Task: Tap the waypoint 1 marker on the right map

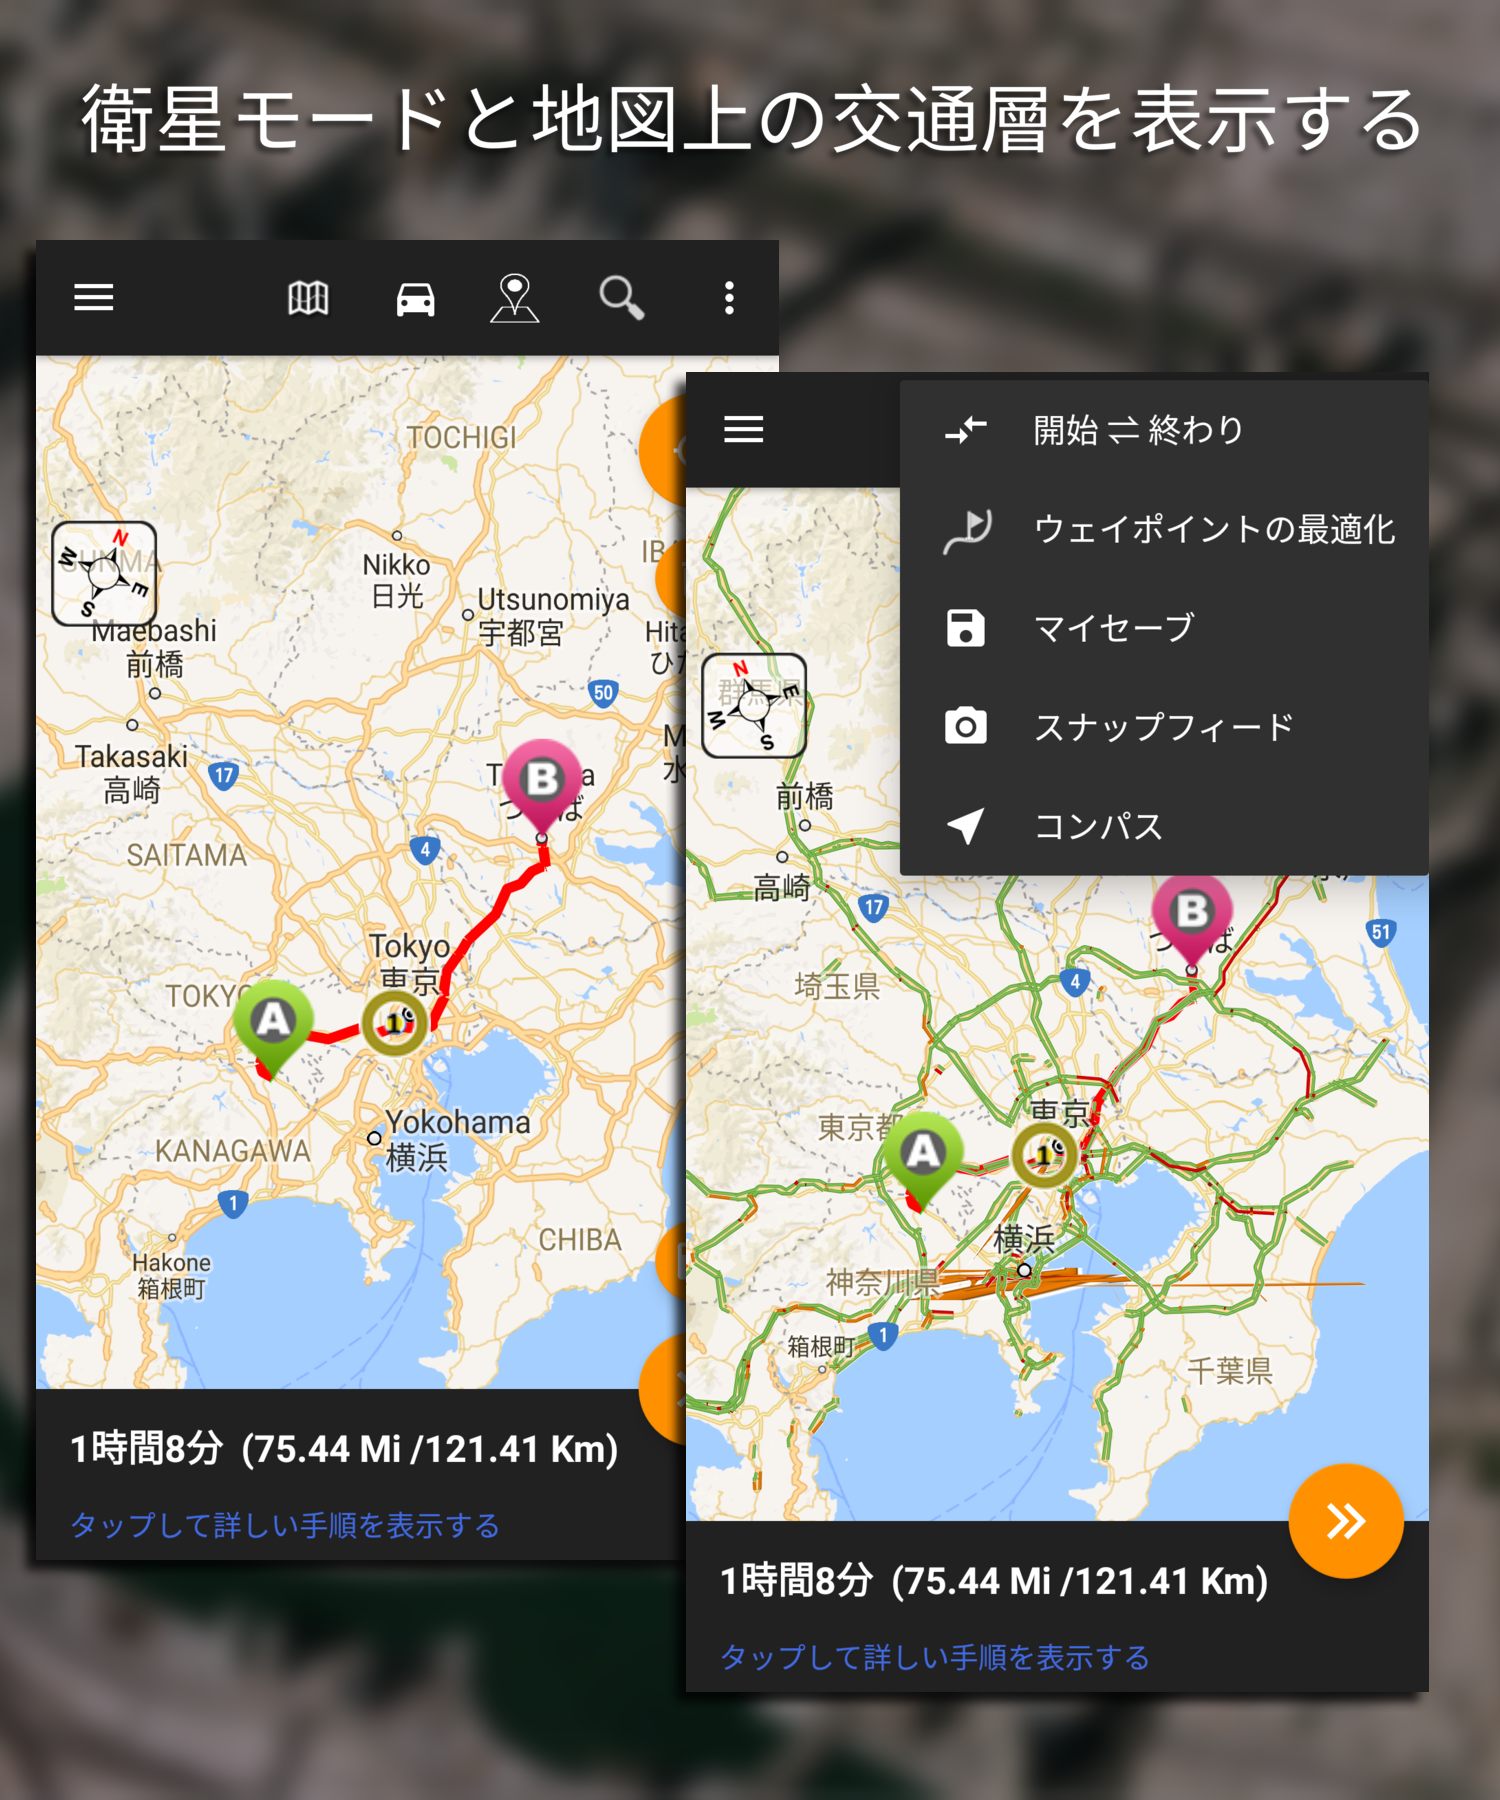Action: 1044,1155
